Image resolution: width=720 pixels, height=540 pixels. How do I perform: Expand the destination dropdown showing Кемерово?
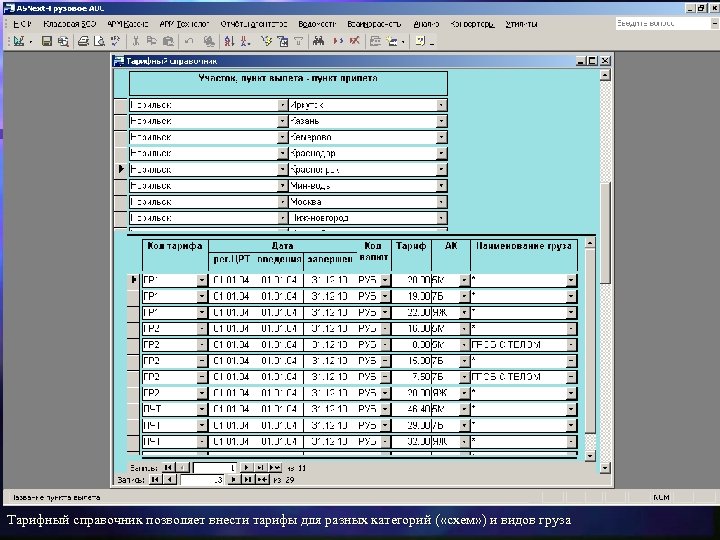click(441, 137)
